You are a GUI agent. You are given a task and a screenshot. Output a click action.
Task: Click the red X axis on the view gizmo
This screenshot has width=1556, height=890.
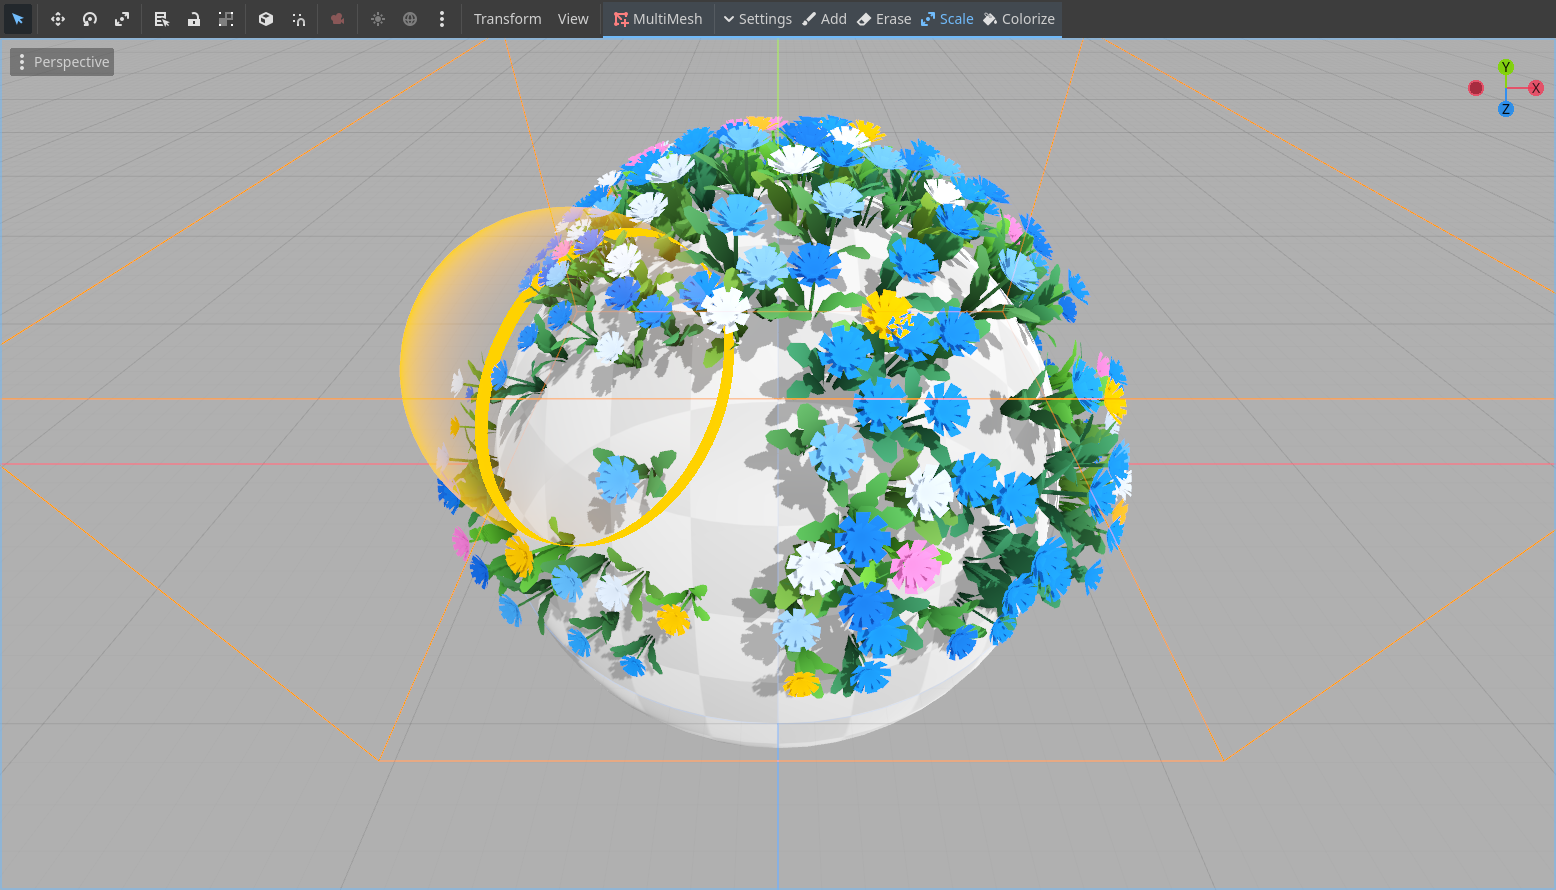pos(1536,88)
